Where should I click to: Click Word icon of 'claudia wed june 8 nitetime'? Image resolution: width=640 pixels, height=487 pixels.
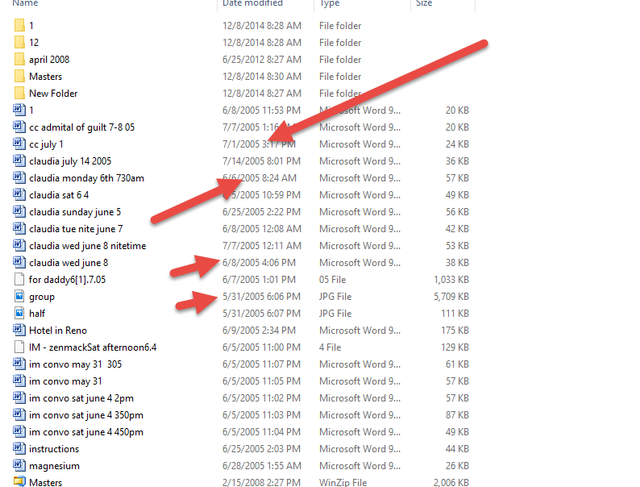19,245
